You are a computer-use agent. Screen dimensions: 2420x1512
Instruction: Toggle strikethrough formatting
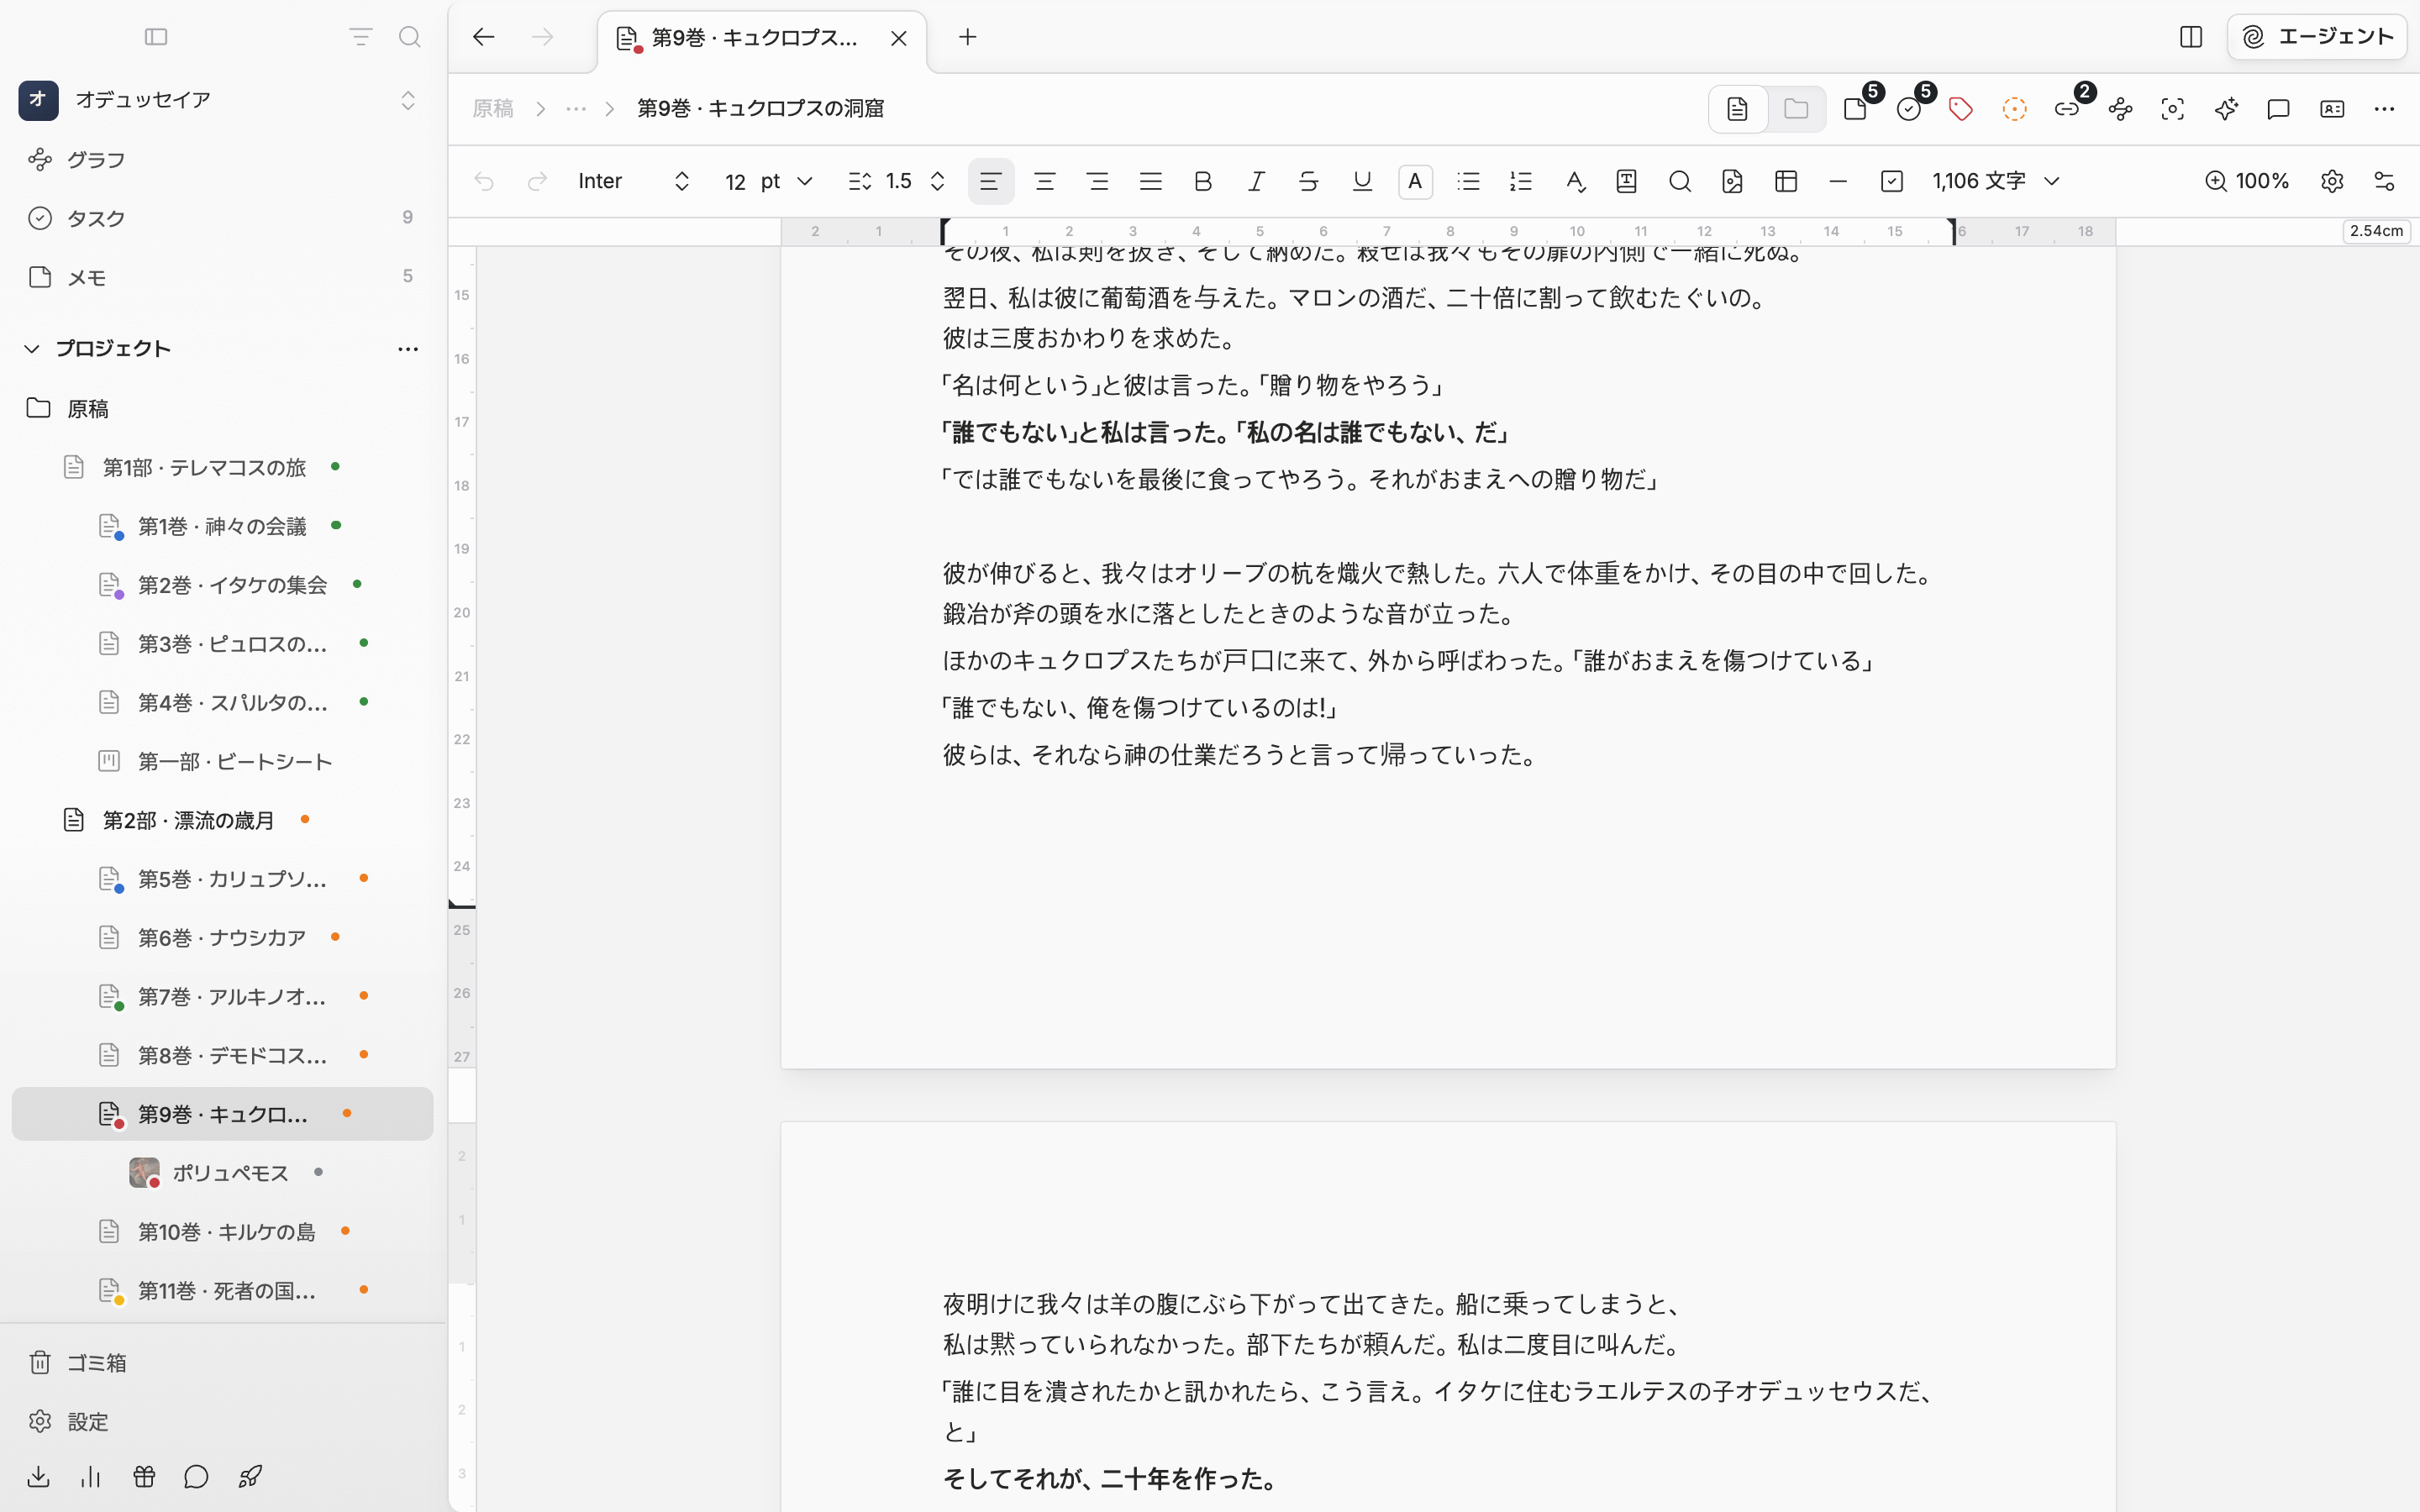point(1308,181)
